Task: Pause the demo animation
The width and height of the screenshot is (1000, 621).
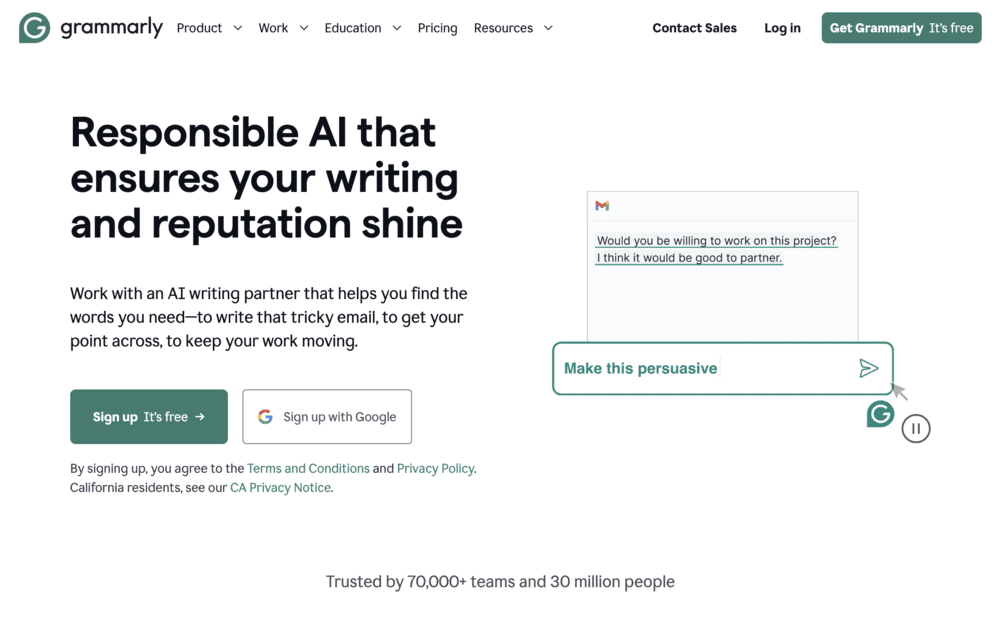Action: [915, 429]
